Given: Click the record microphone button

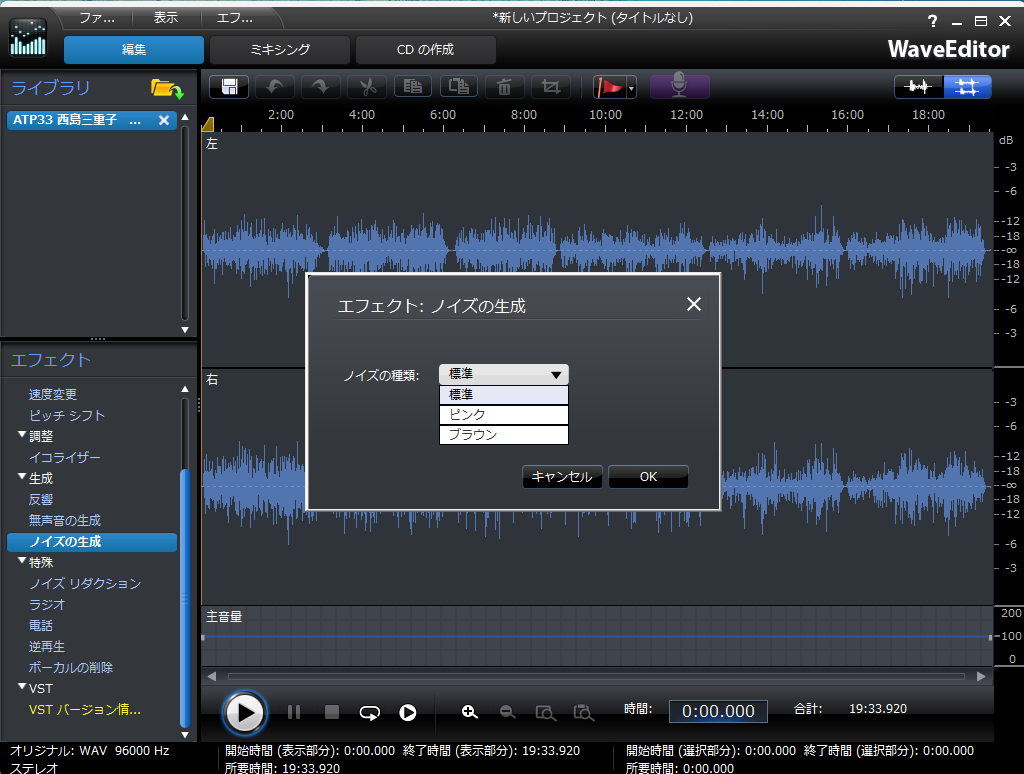Looking at the screenshot, I should pos(679,87).
